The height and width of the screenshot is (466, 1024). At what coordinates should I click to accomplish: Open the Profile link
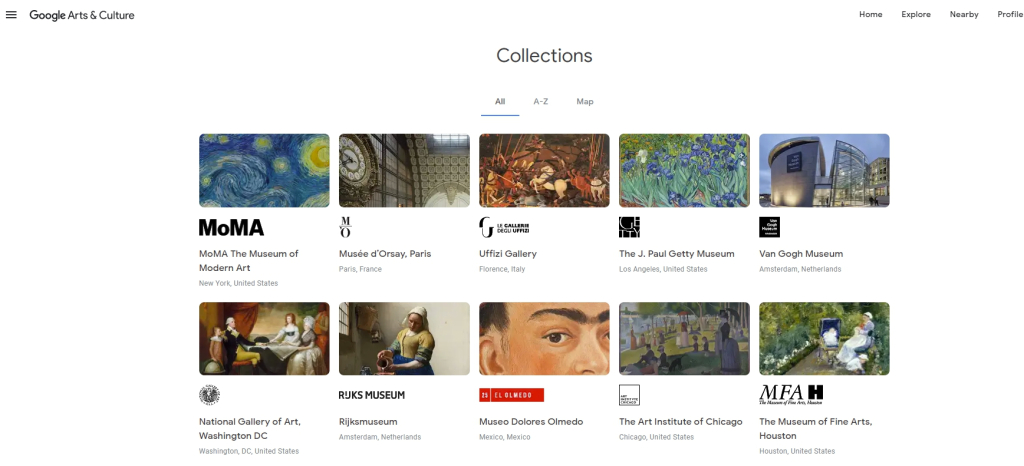[x=1009, y=14]
